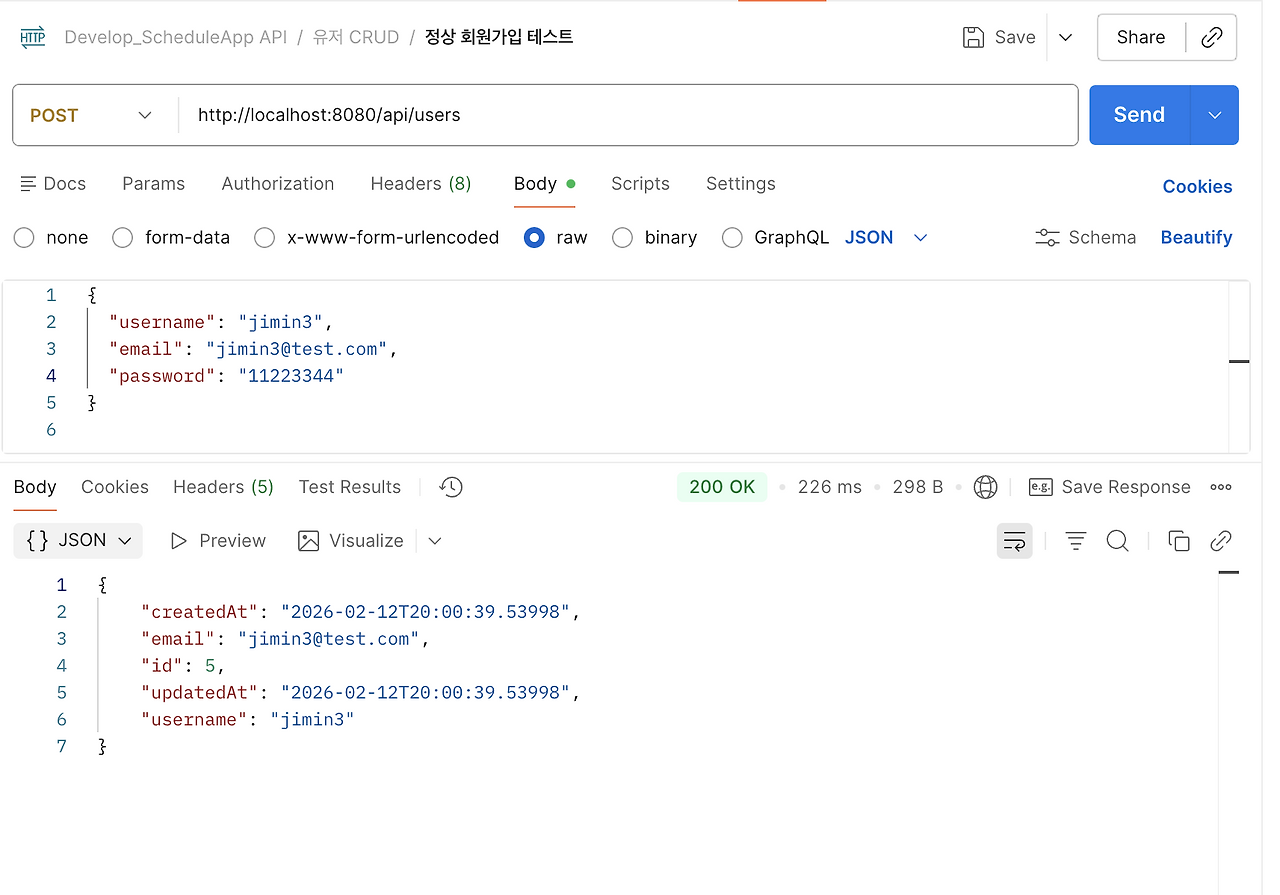Open the response JSON format dropdown
The image size is (1280, 895).
tap(79, 540)
